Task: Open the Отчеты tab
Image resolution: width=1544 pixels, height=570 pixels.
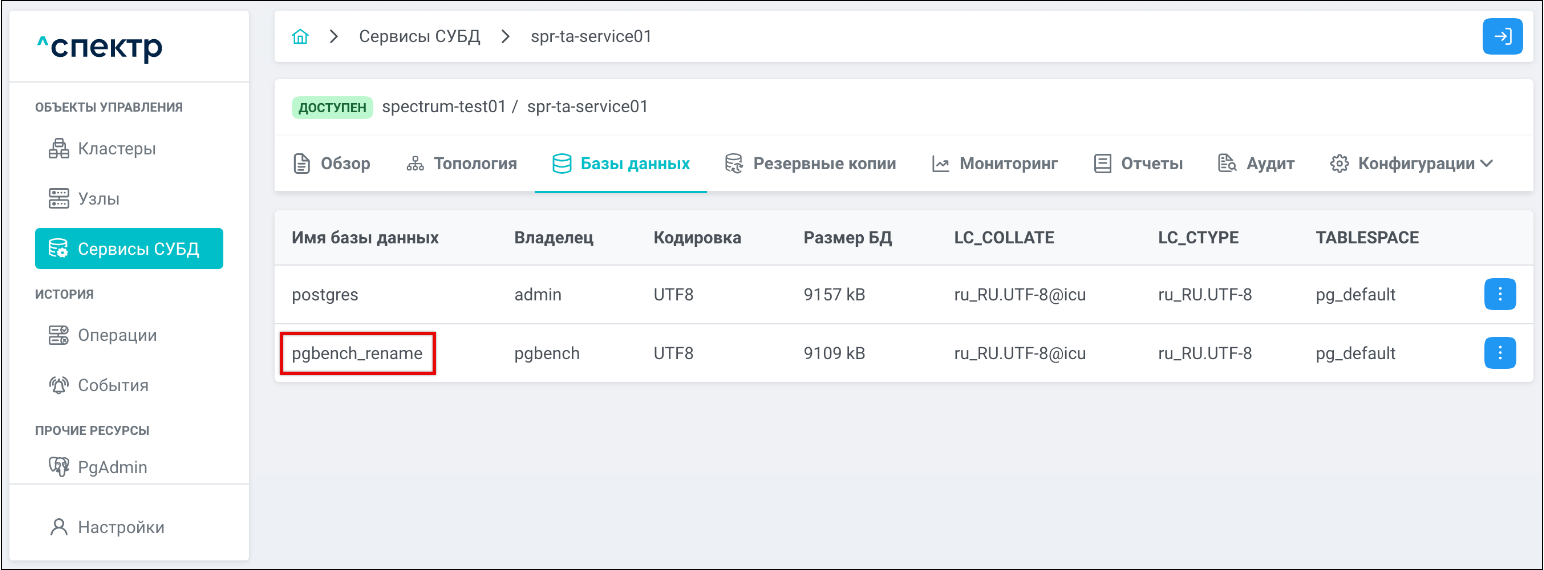Action: pyautogui.click(x=1139, y=163)
